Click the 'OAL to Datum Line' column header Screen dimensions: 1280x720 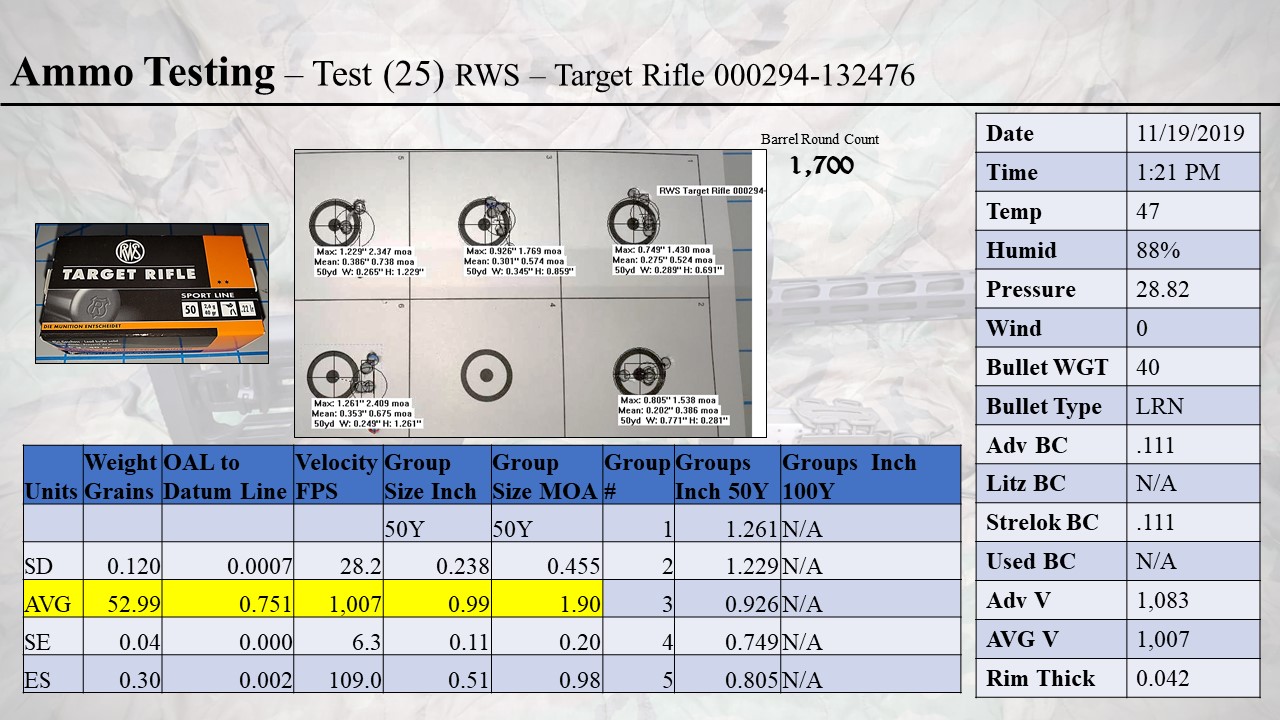point(228,476)
